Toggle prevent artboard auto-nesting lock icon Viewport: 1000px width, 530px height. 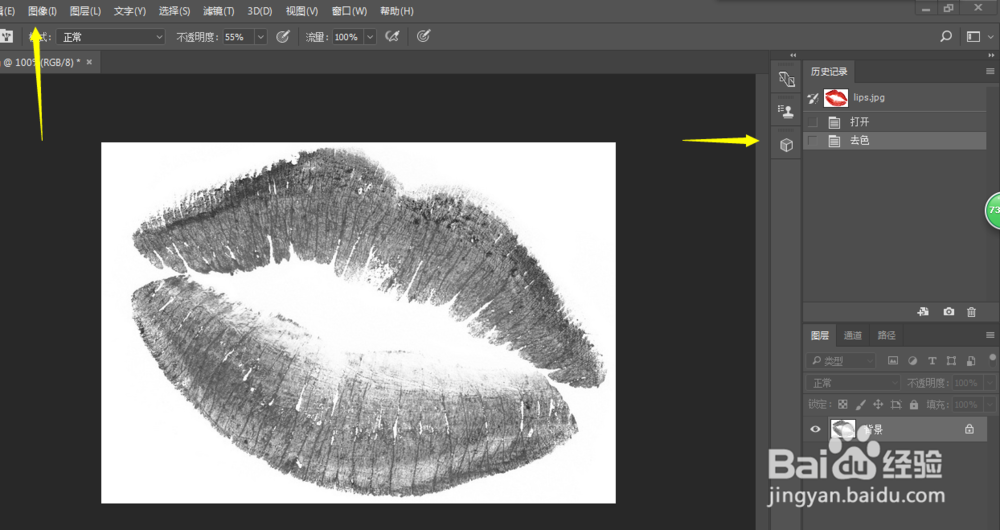click(x=896, y=404)
